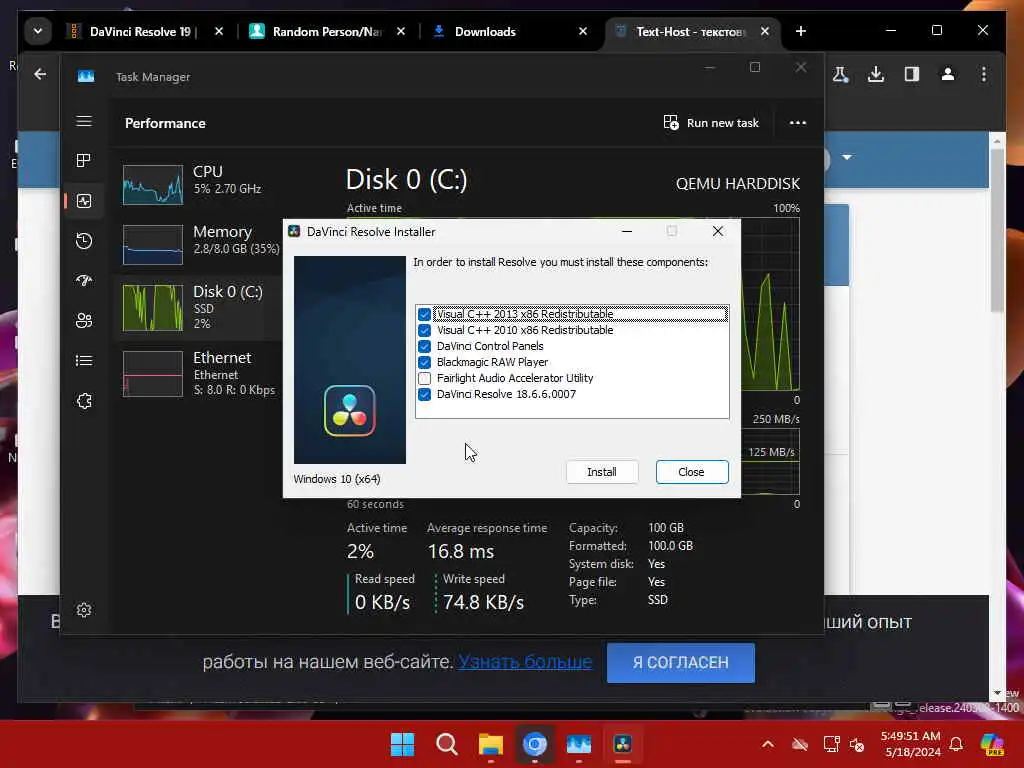Open Windows Search from the taskbar

click(x=447, y=744)
